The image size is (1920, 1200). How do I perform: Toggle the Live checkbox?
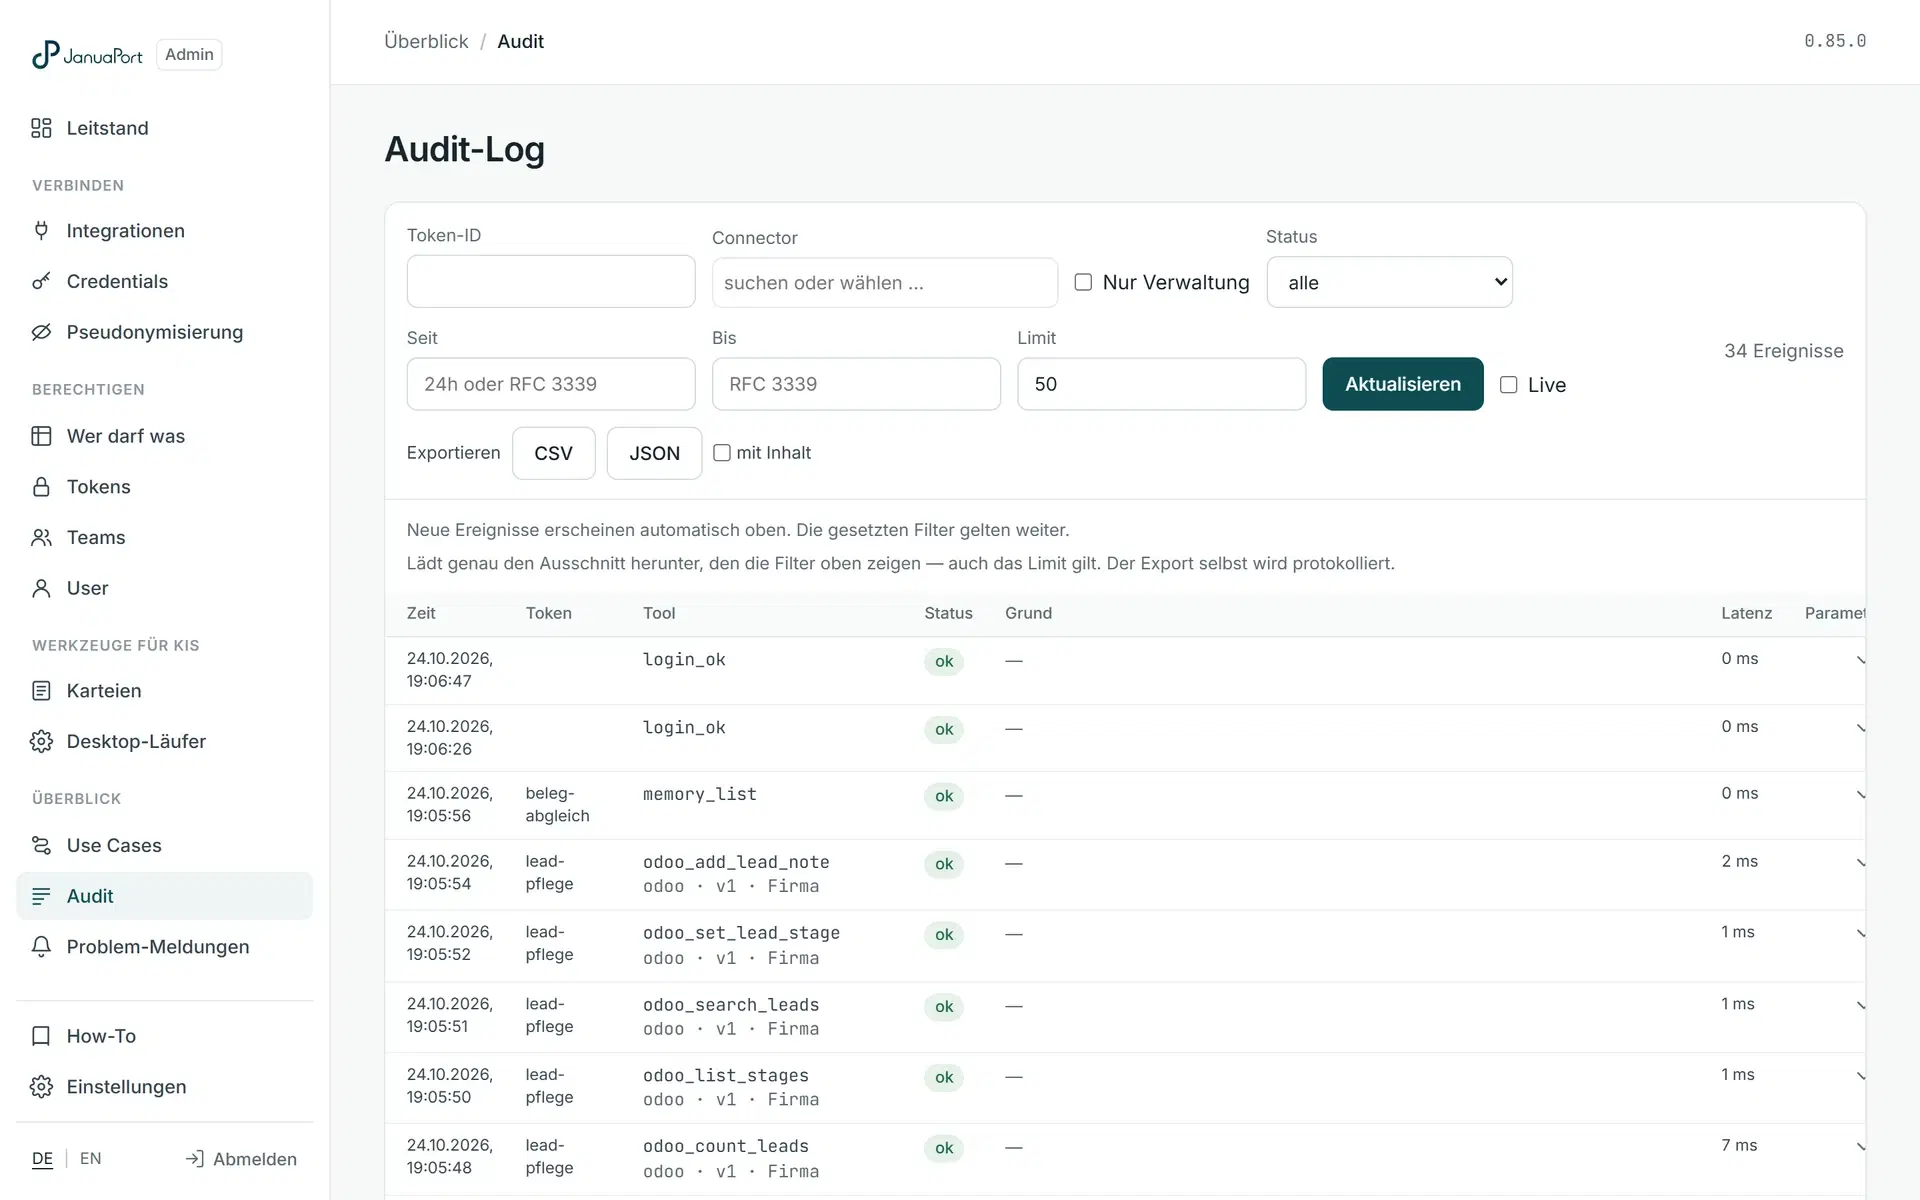(x=1509, y=385)
